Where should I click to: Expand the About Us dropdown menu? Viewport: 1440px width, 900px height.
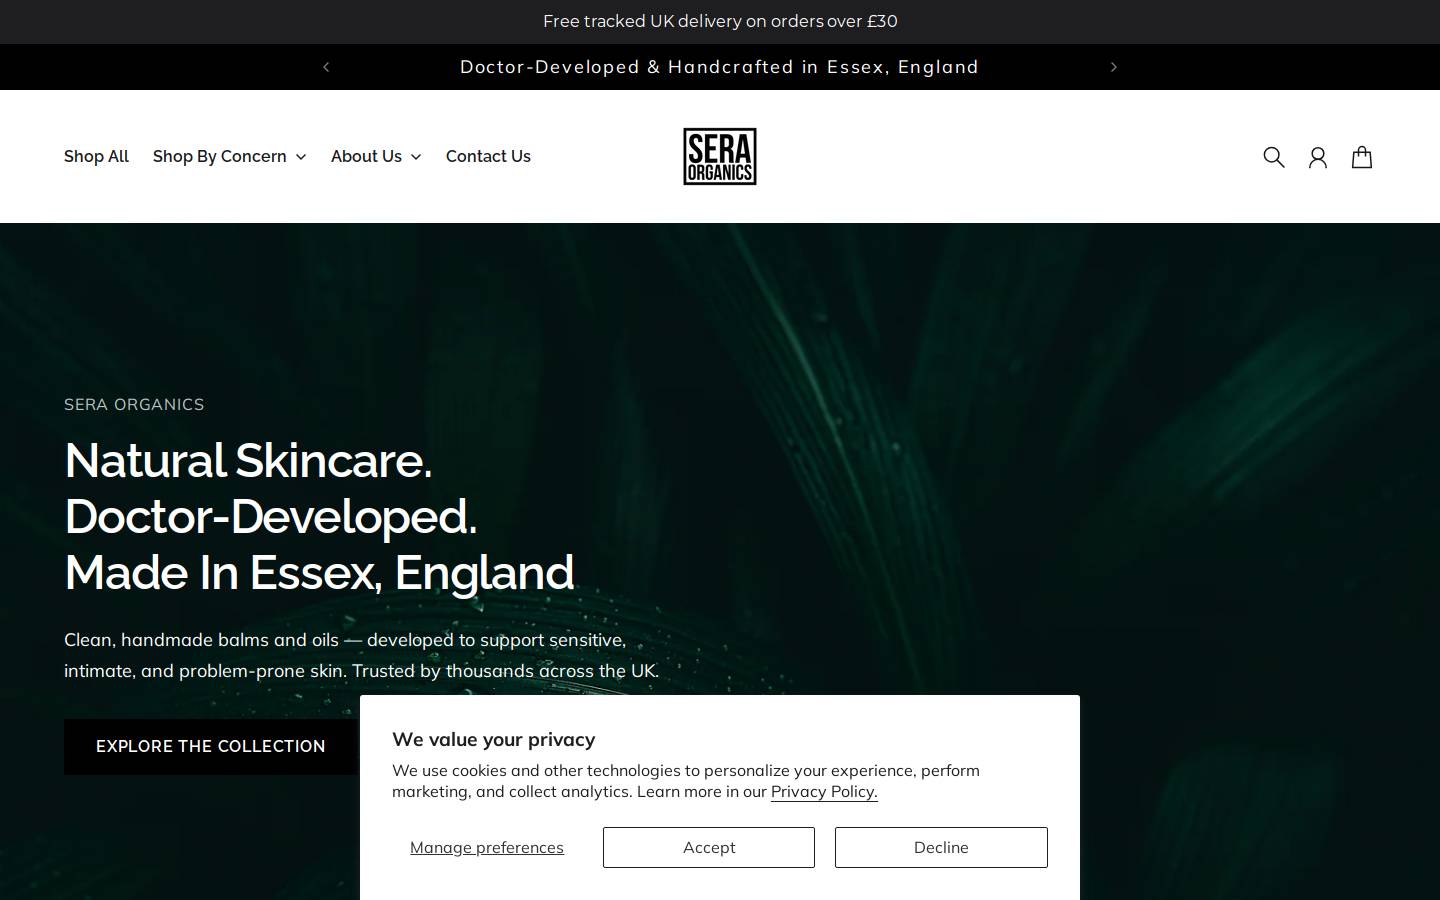click(376, 156)
